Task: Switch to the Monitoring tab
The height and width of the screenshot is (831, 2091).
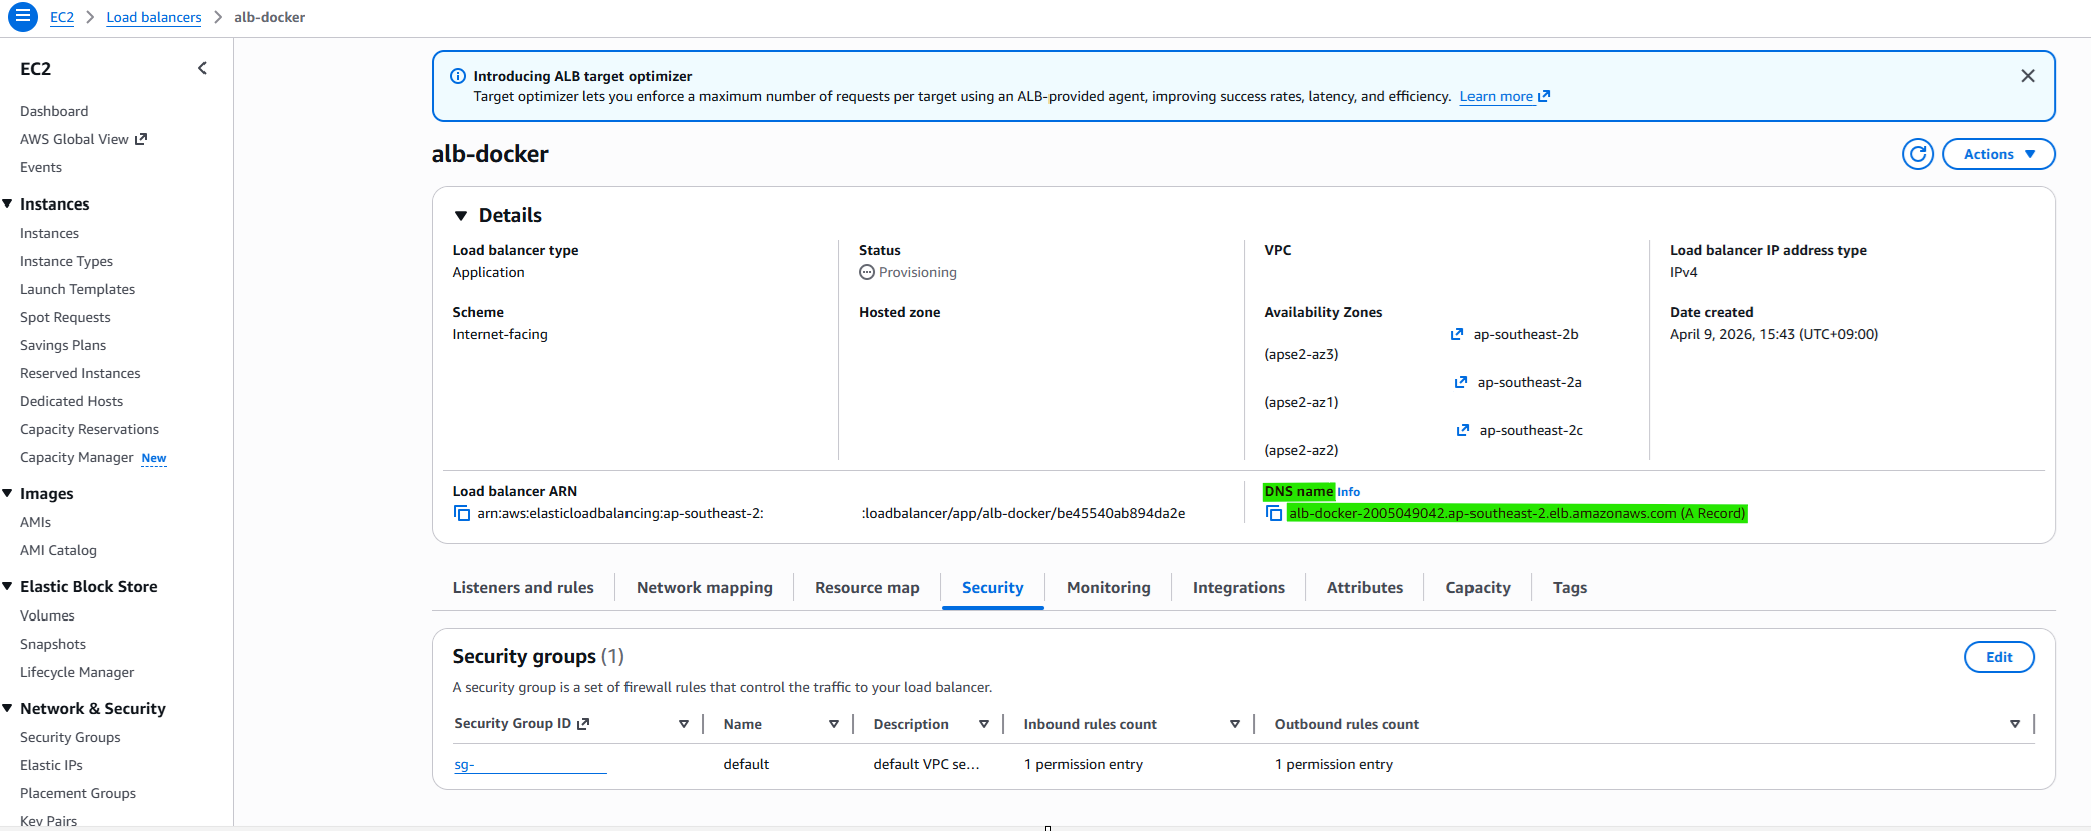Action: click(x=1109, y=588)
